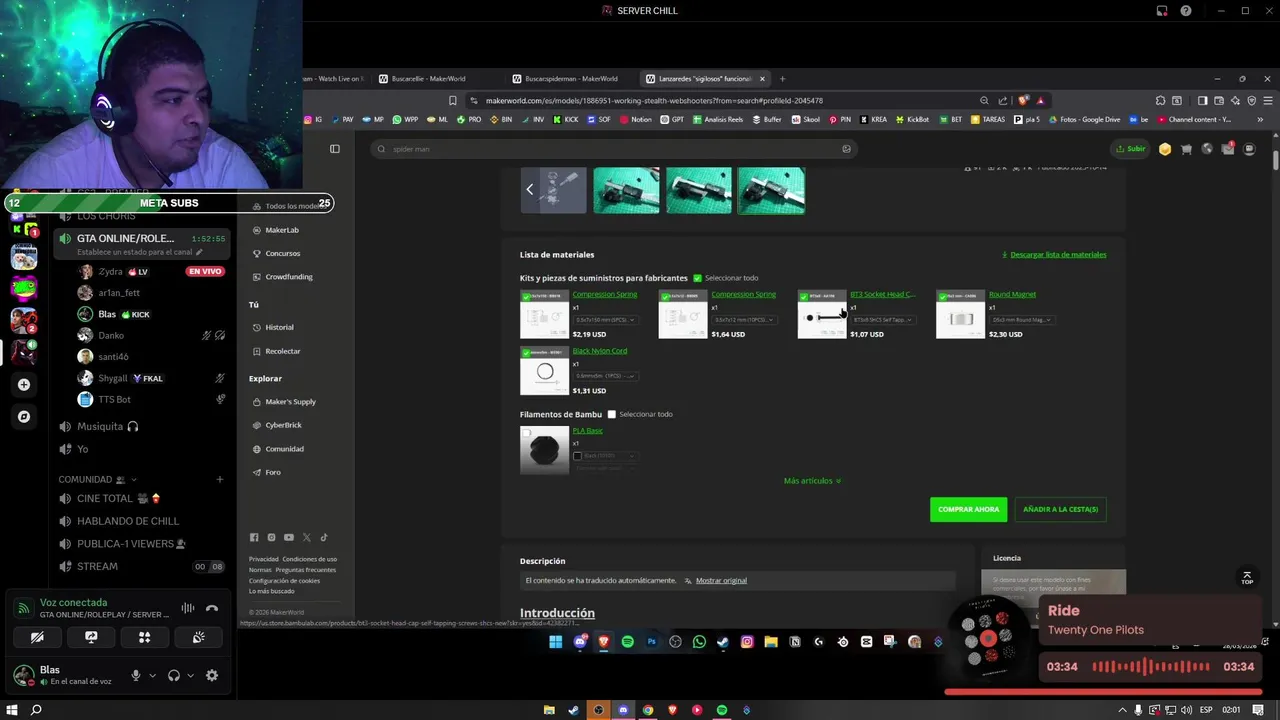
Task: Deafen Discord headphones
Action: (x=174, y=675)
